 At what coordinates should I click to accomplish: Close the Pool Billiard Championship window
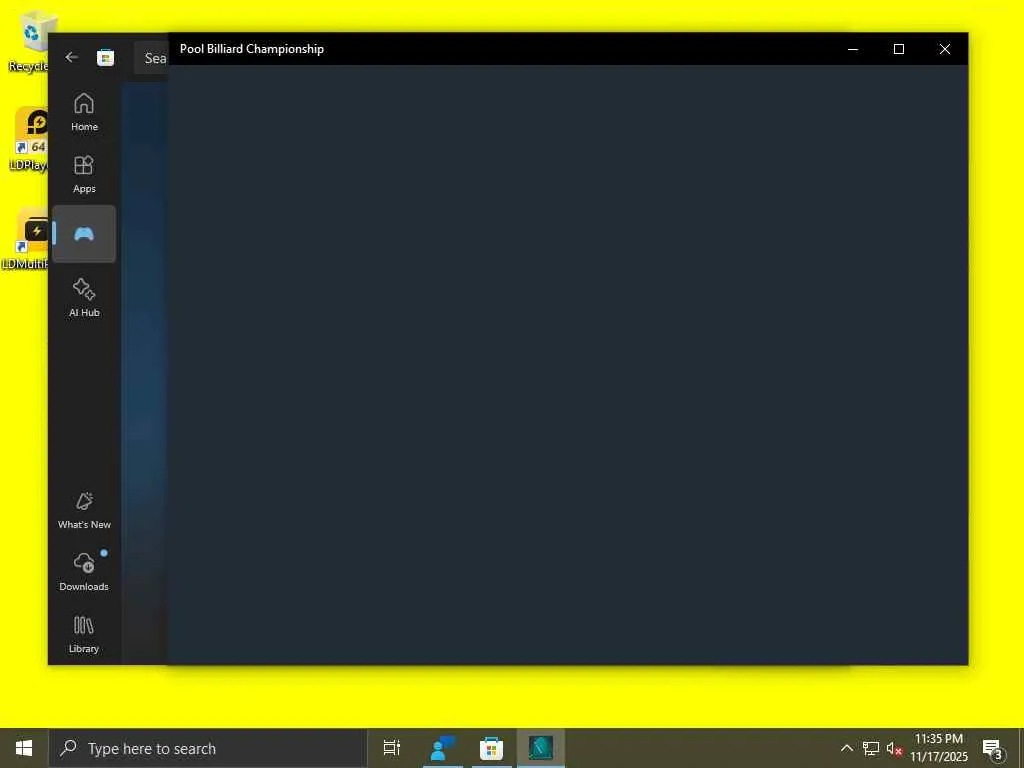(945, 49)
